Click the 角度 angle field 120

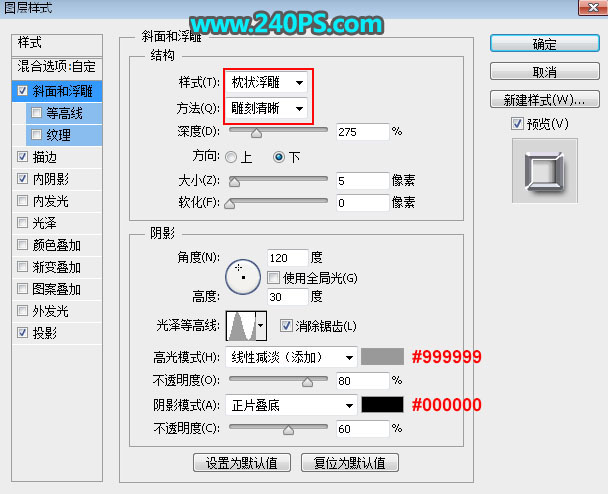pos(288,258)
